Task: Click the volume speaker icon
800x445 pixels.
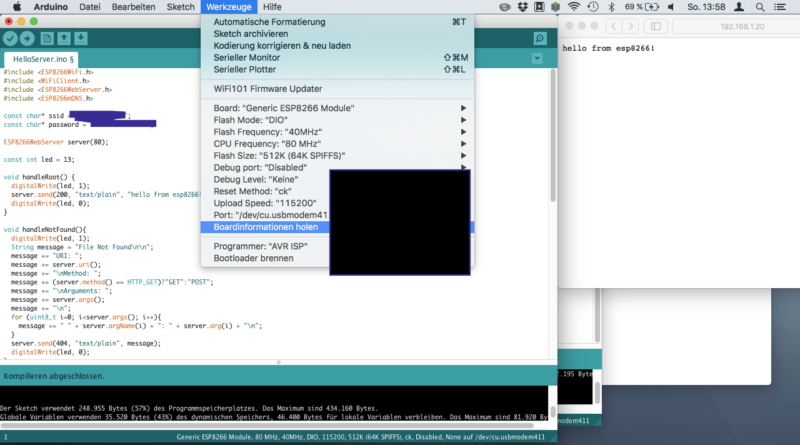Action: click(671, 7)
